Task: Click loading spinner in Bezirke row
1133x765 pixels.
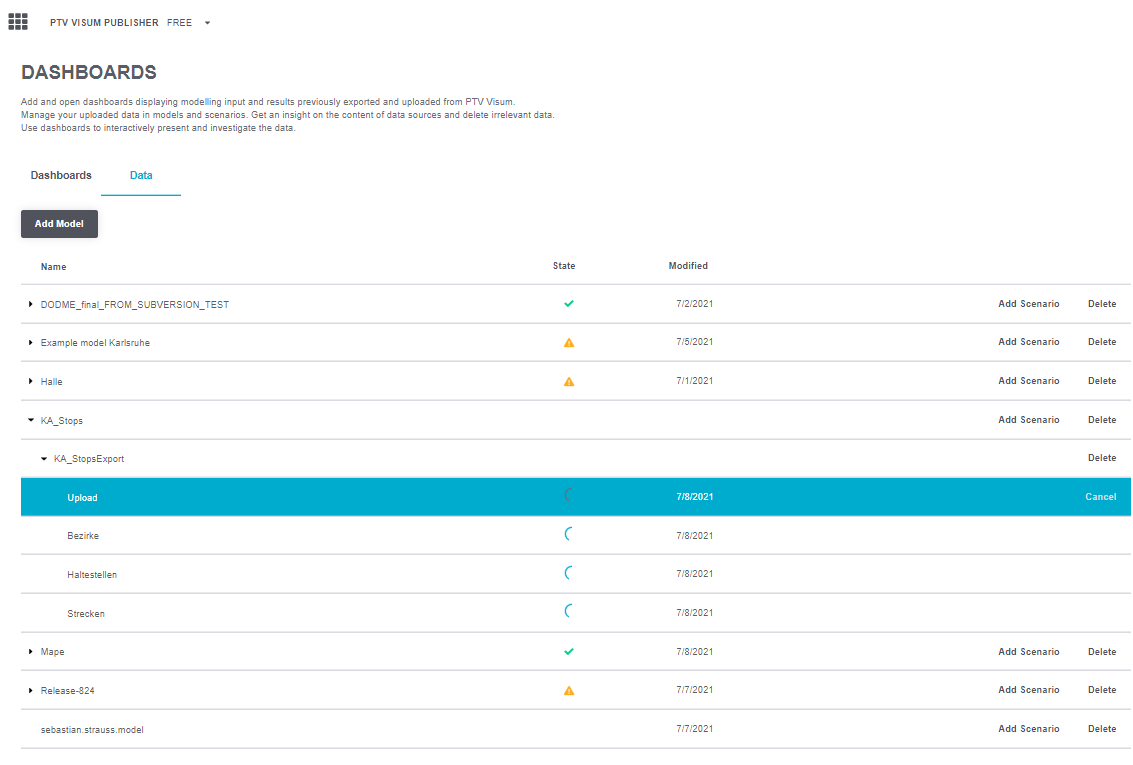Action: point(569,535)
